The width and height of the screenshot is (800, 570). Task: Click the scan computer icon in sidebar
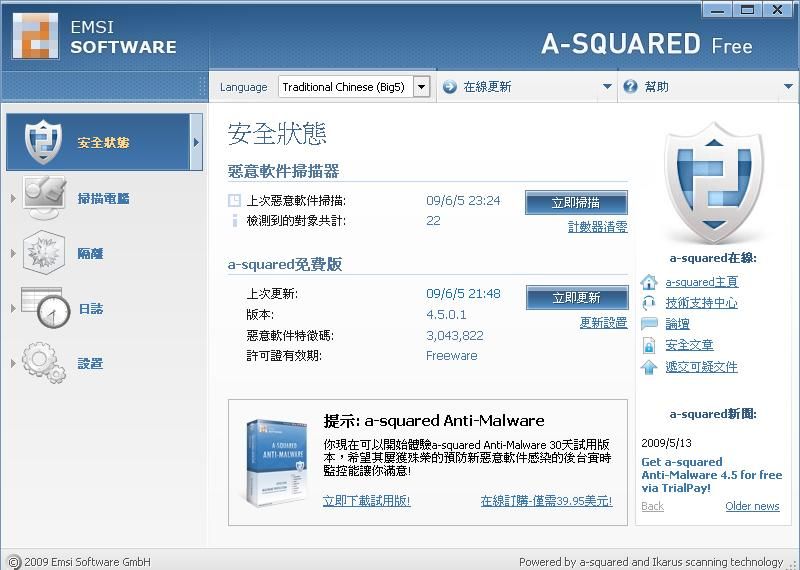click(45, 198)
